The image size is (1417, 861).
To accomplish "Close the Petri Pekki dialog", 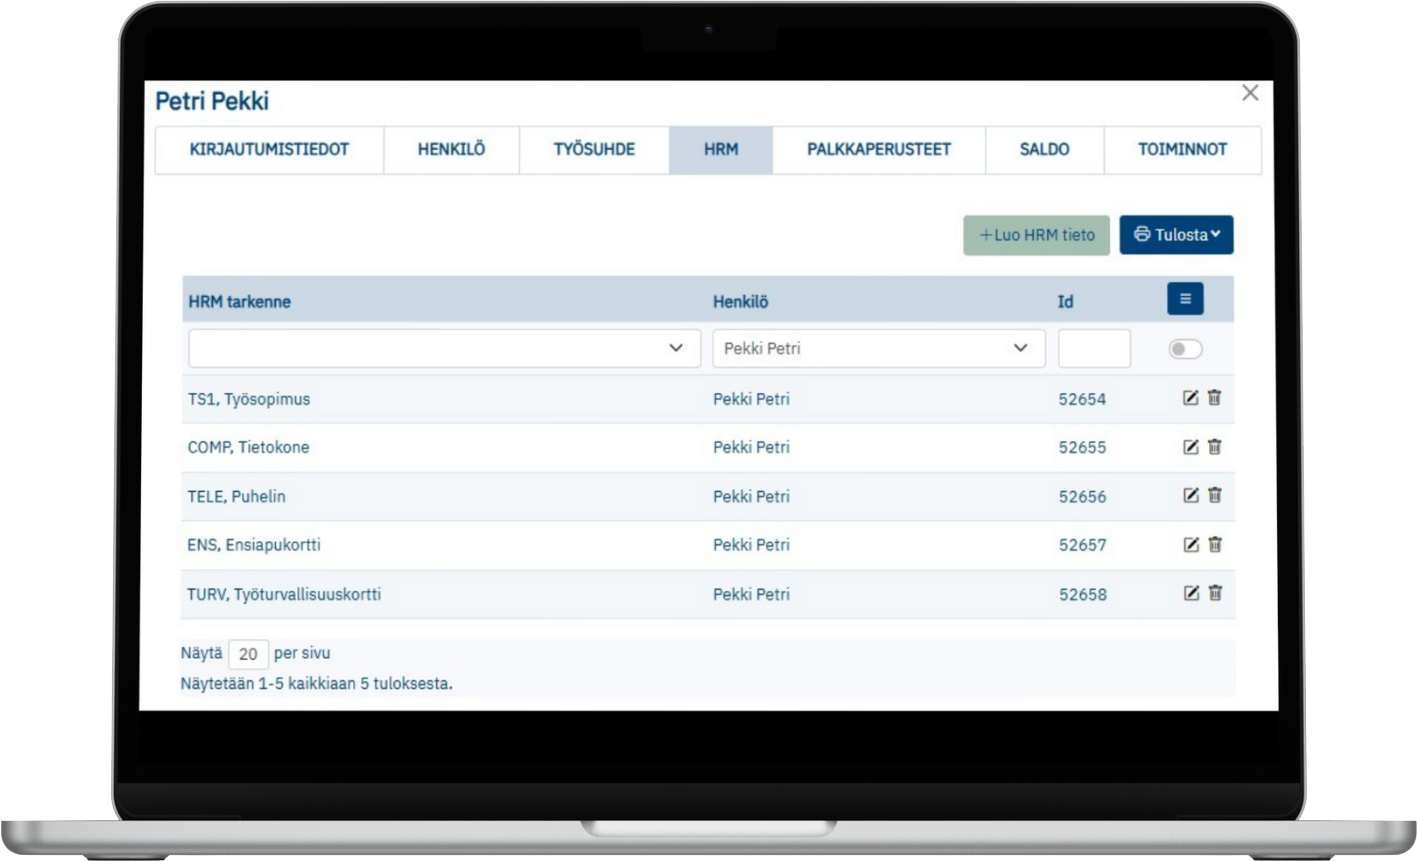I will tap(1250, 93).
